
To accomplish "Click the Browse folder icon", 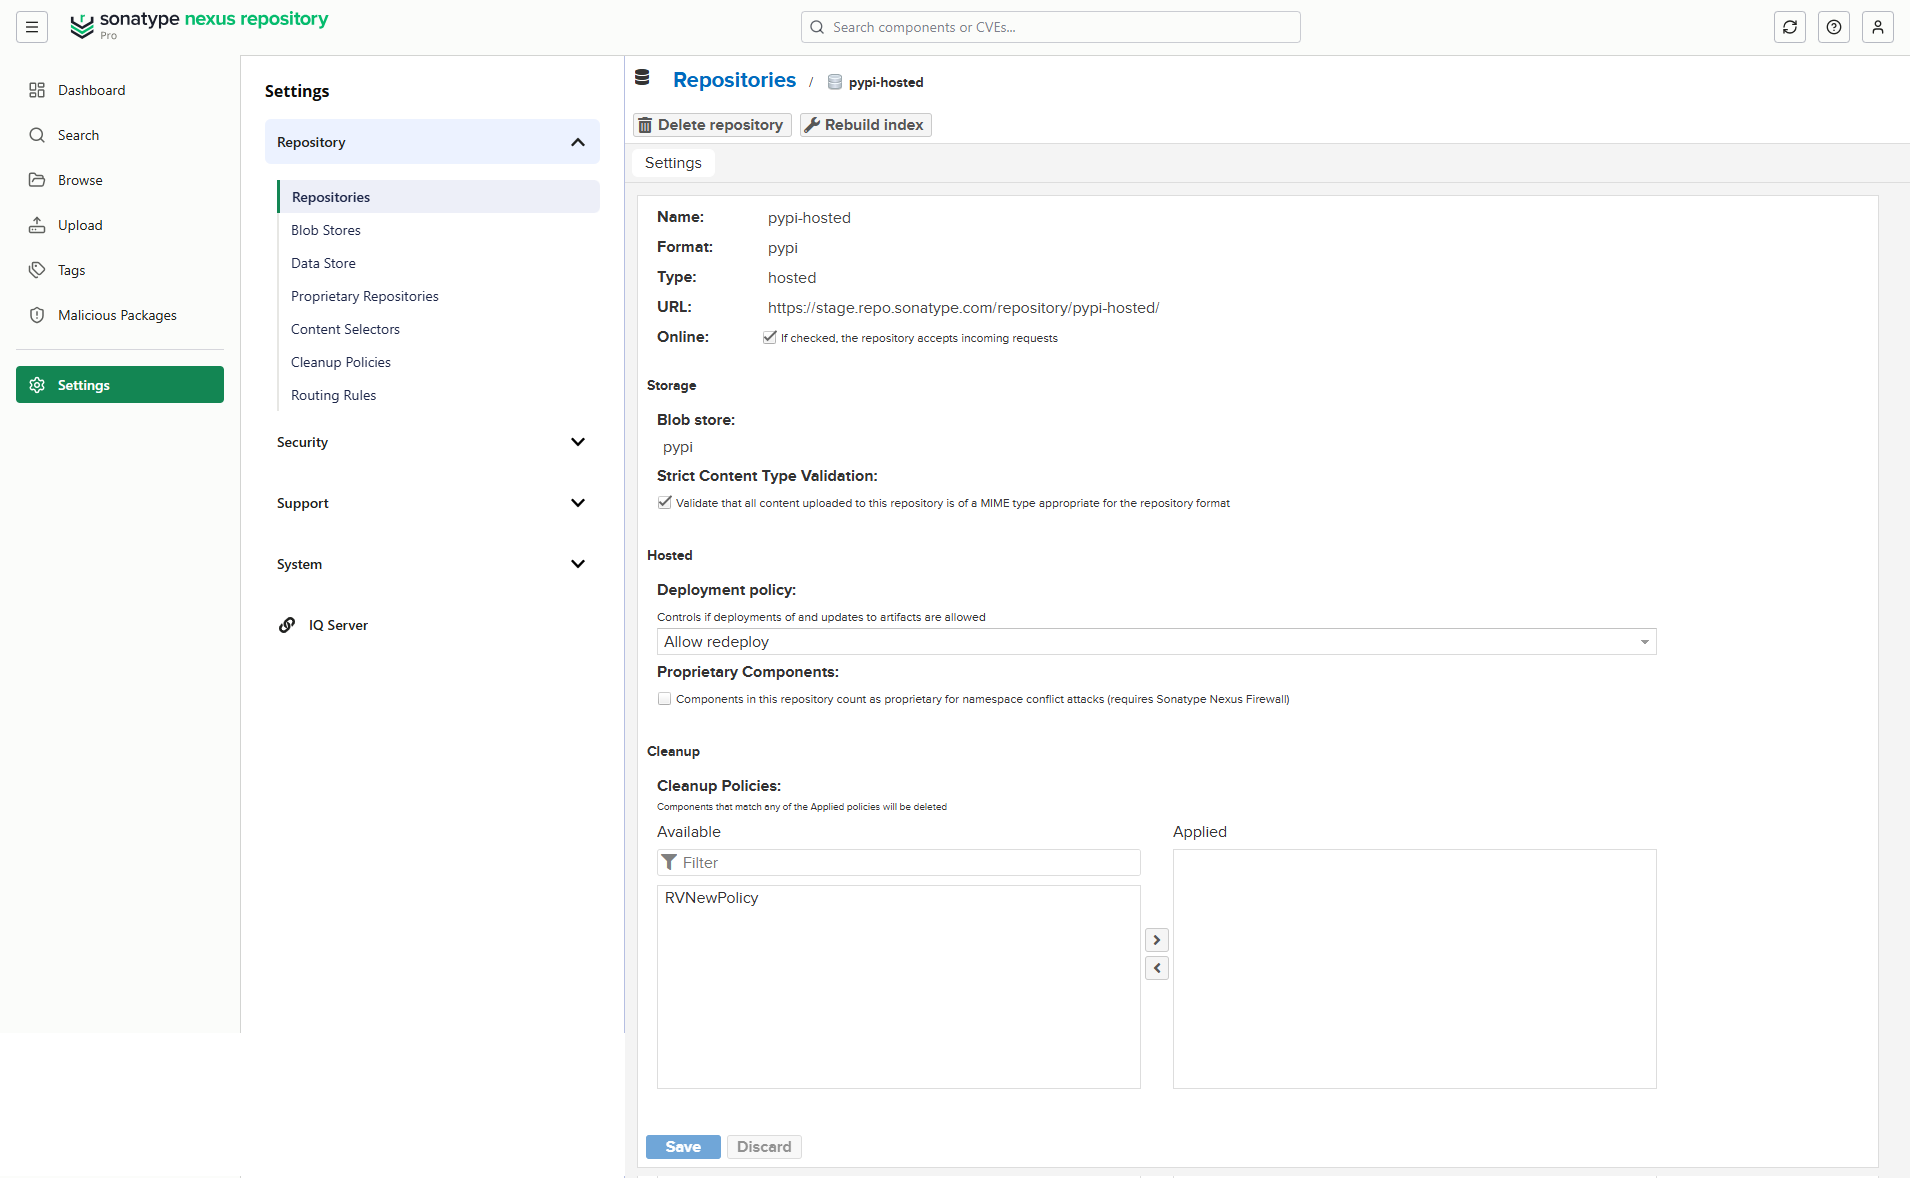I will tap(37, 180).
